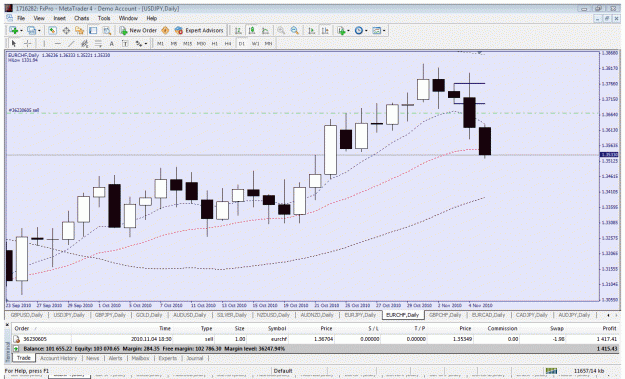Select the #36230605 sell order line label

24,110
